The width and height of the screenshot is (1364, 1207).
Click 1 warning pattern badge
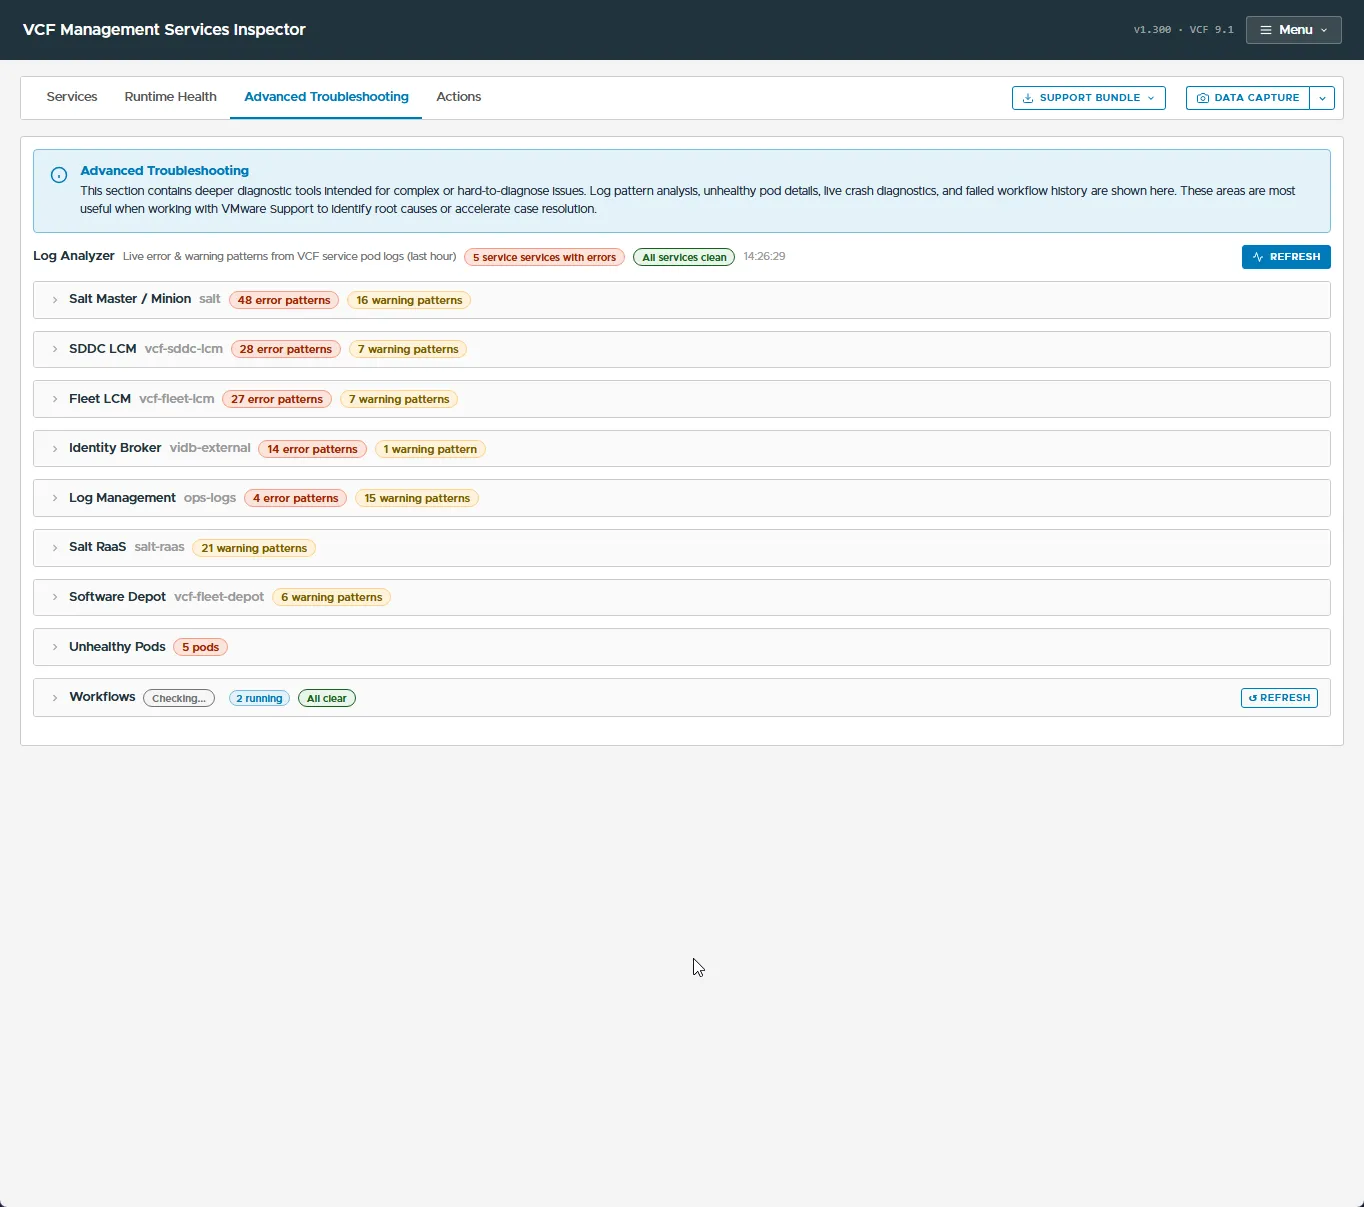[x=430, y=449]
